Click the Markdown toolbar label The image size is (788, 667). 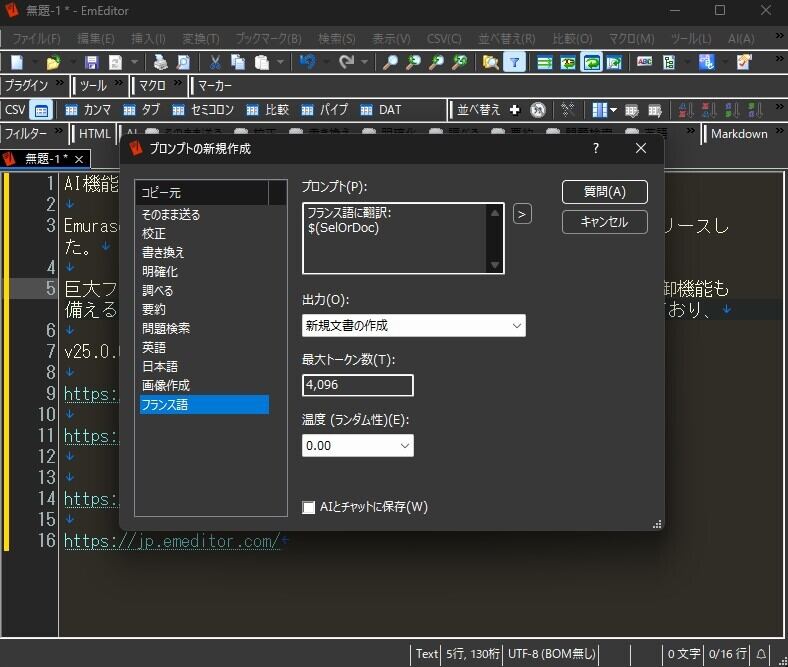point(739,134)
